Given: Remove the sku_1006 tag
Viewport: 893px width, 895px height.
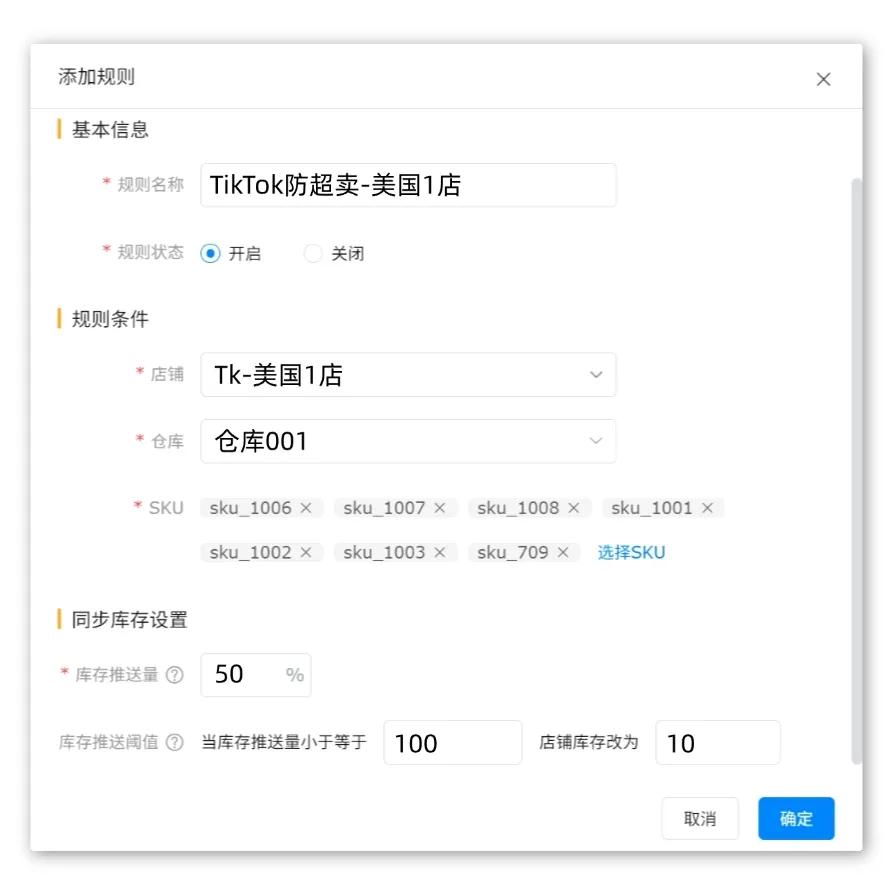Looking at the screenshot, I should pyautogui.click(x=306, y=508).
